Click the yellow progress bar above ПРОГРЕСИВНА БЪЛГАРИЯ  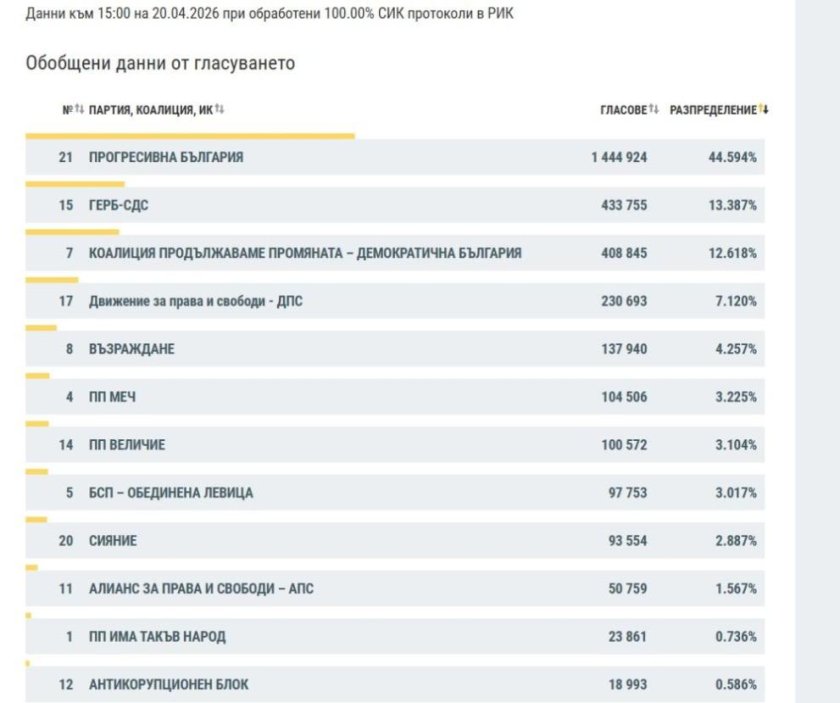coord(190,136)
